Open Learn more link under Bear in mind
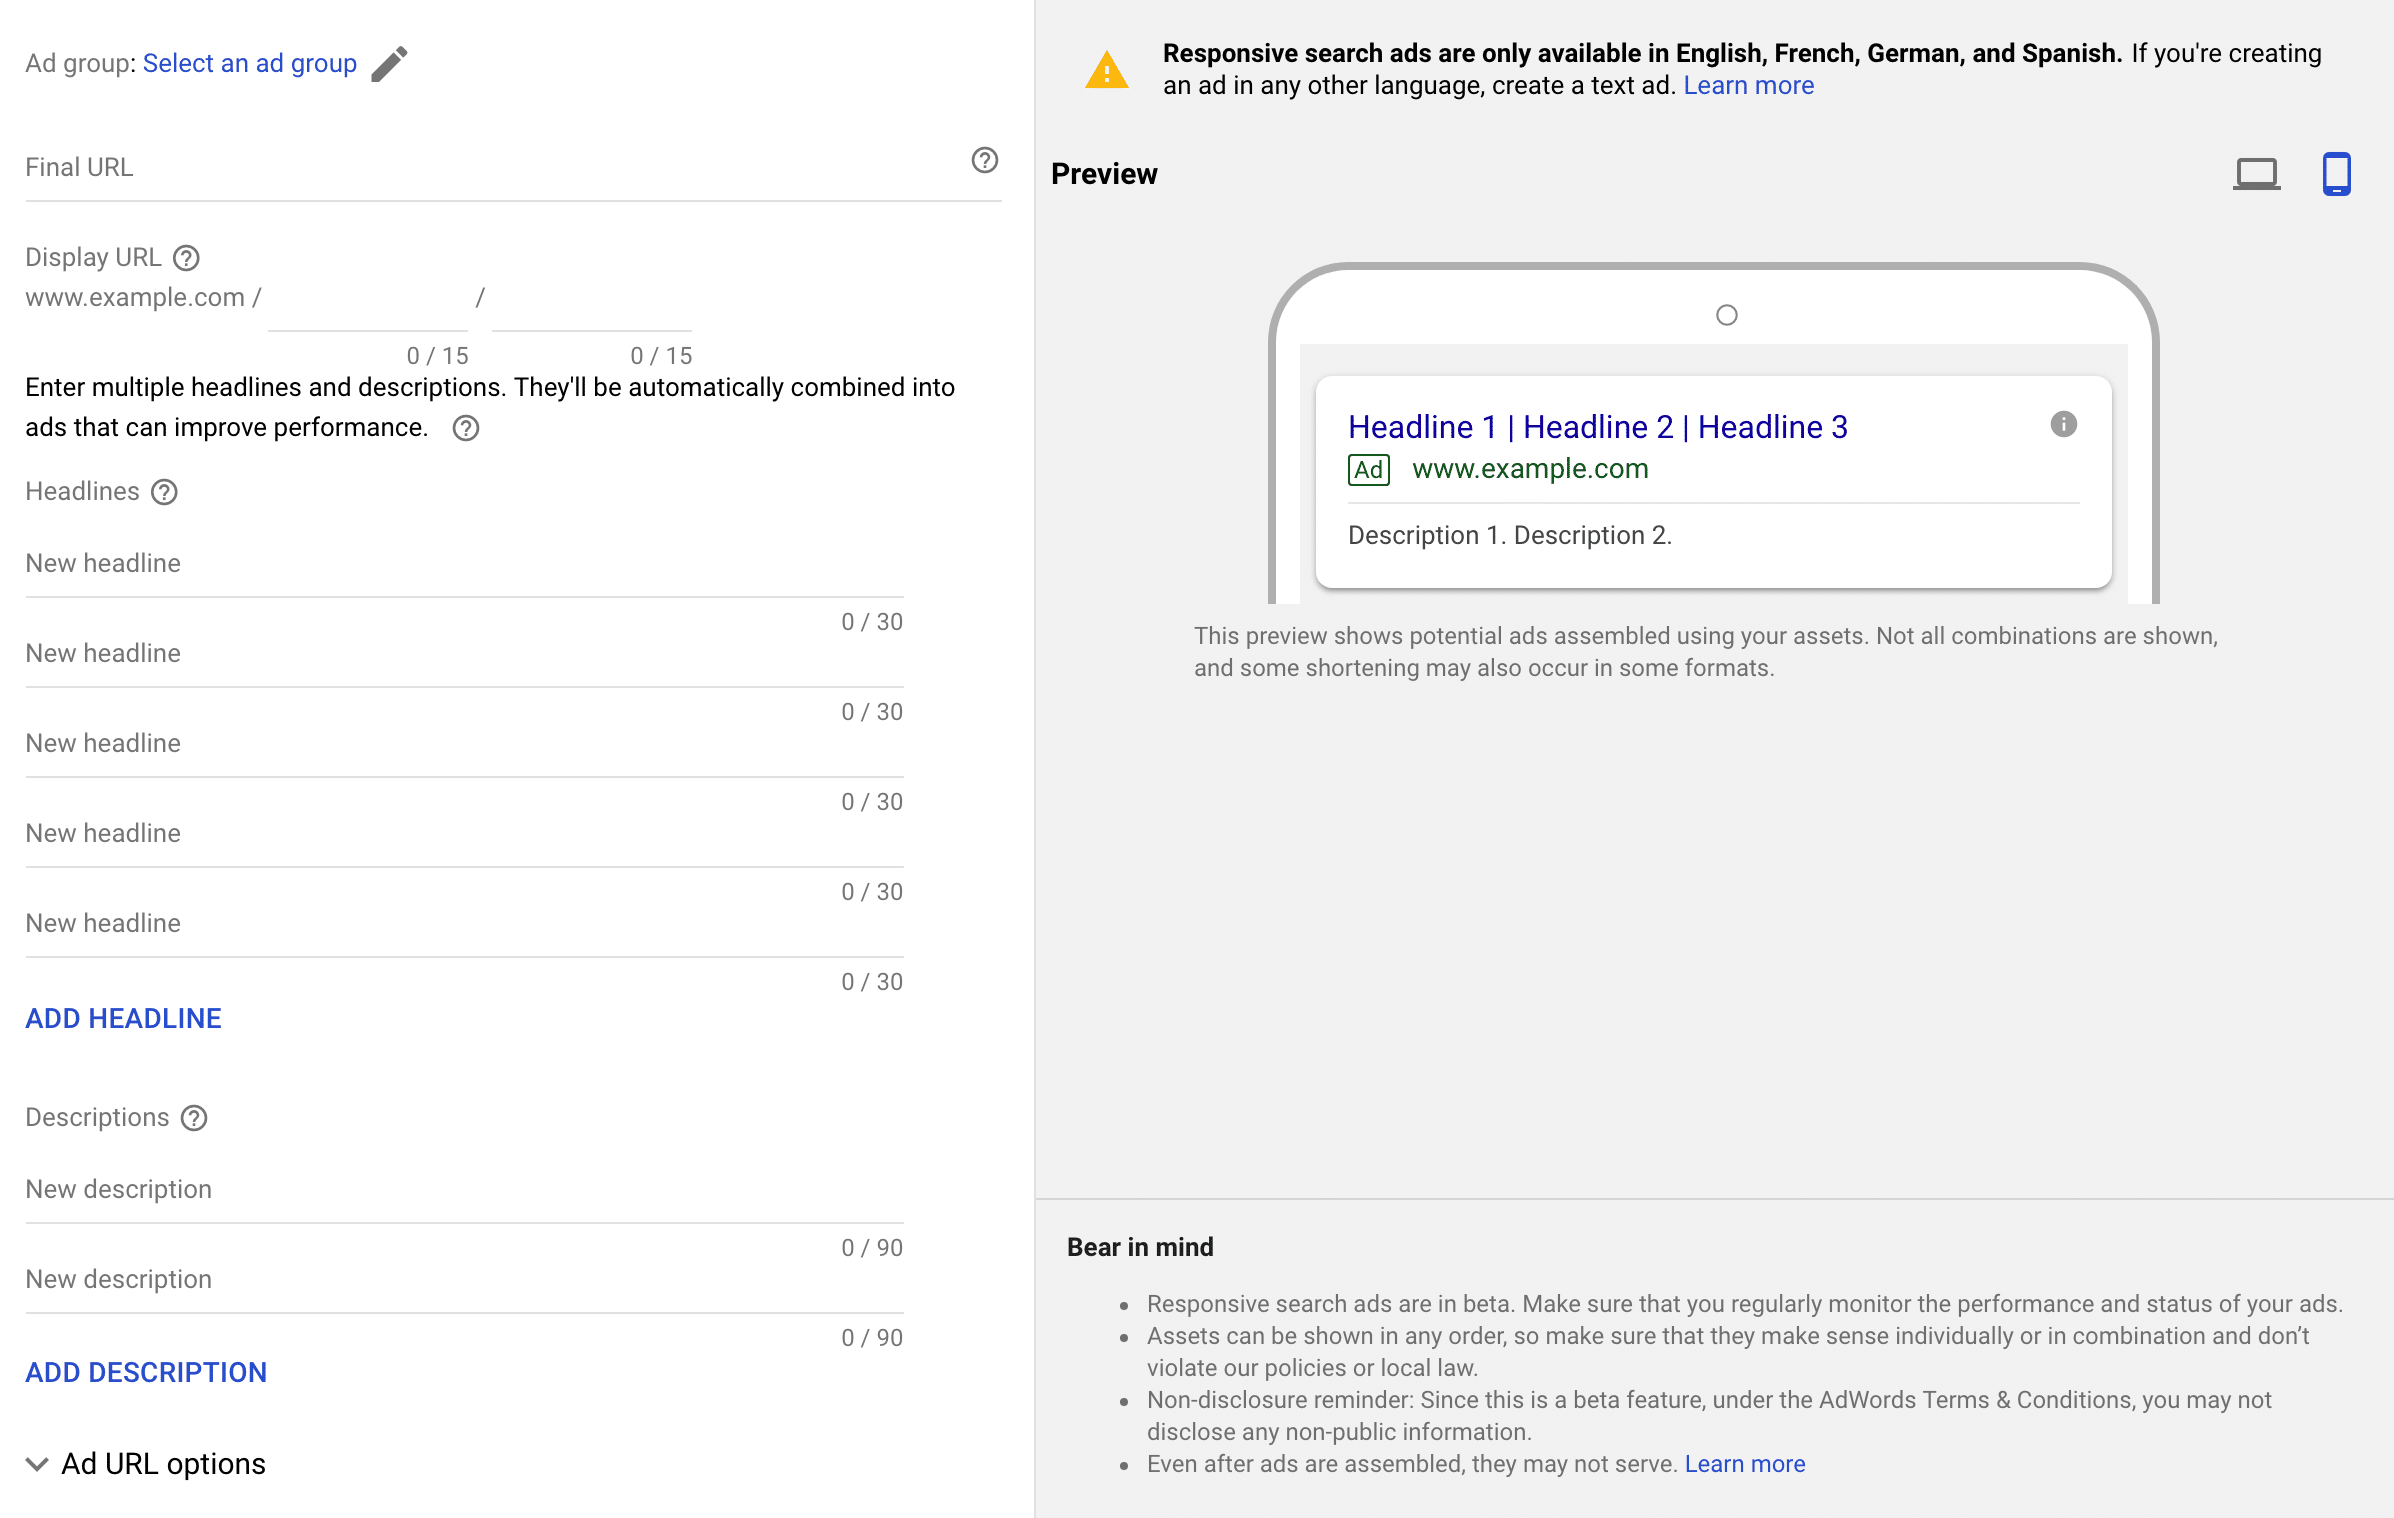Image resolution: width=2394 pixels, height=1518 pixels. tap(1744, 1464)
